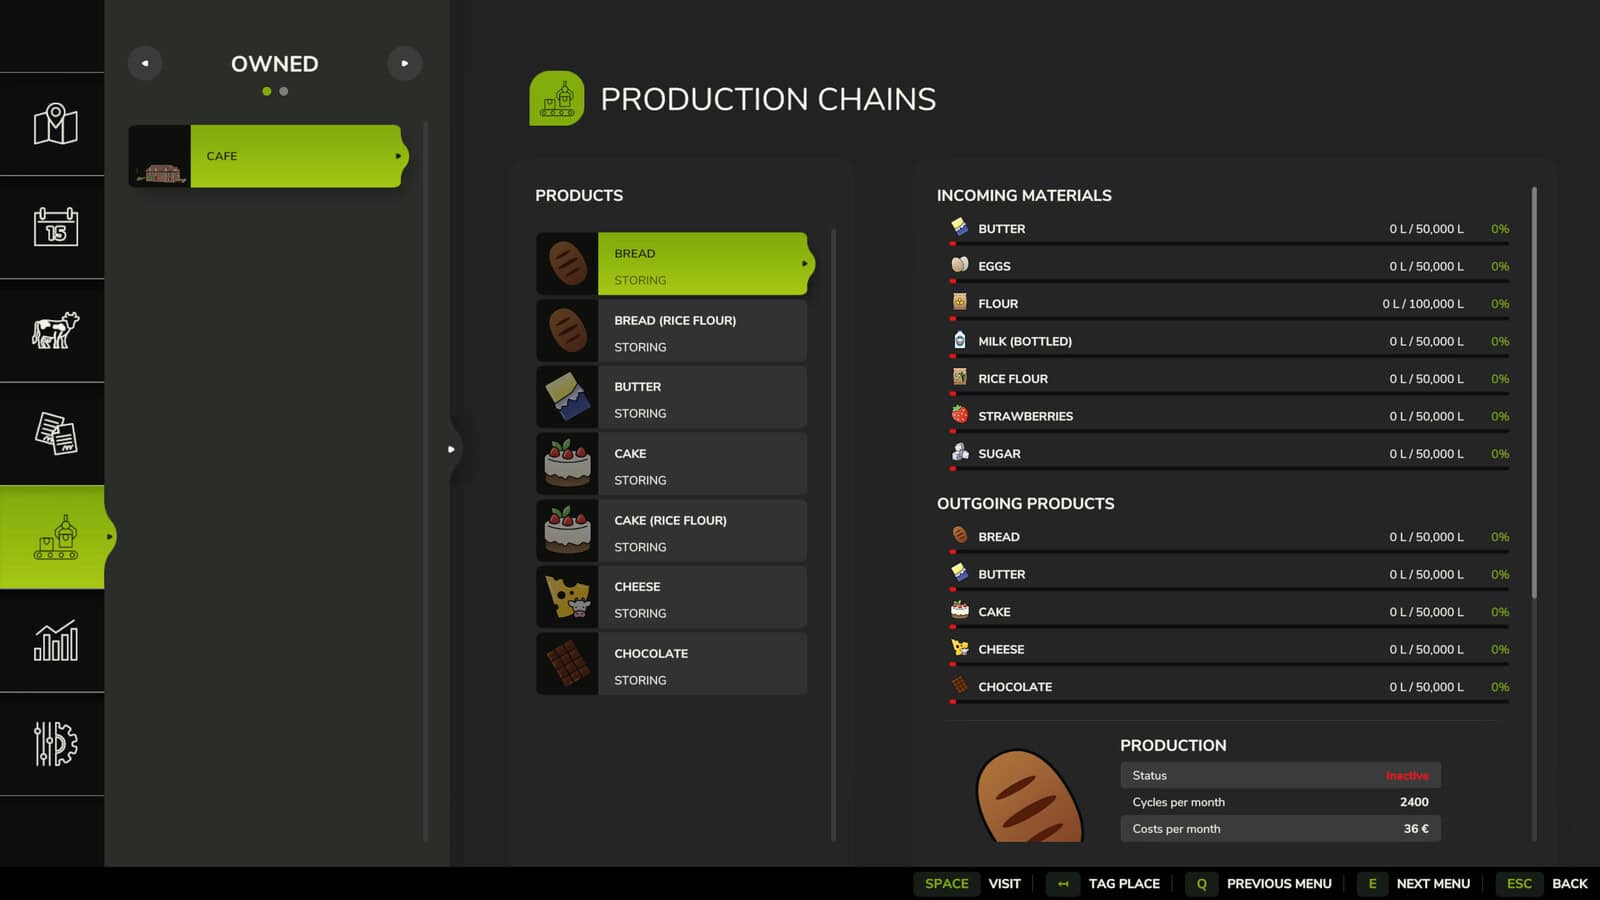Open the map icon in sidebar
The height and width of the screenshot is (900, 1600).
pos(55,124)
